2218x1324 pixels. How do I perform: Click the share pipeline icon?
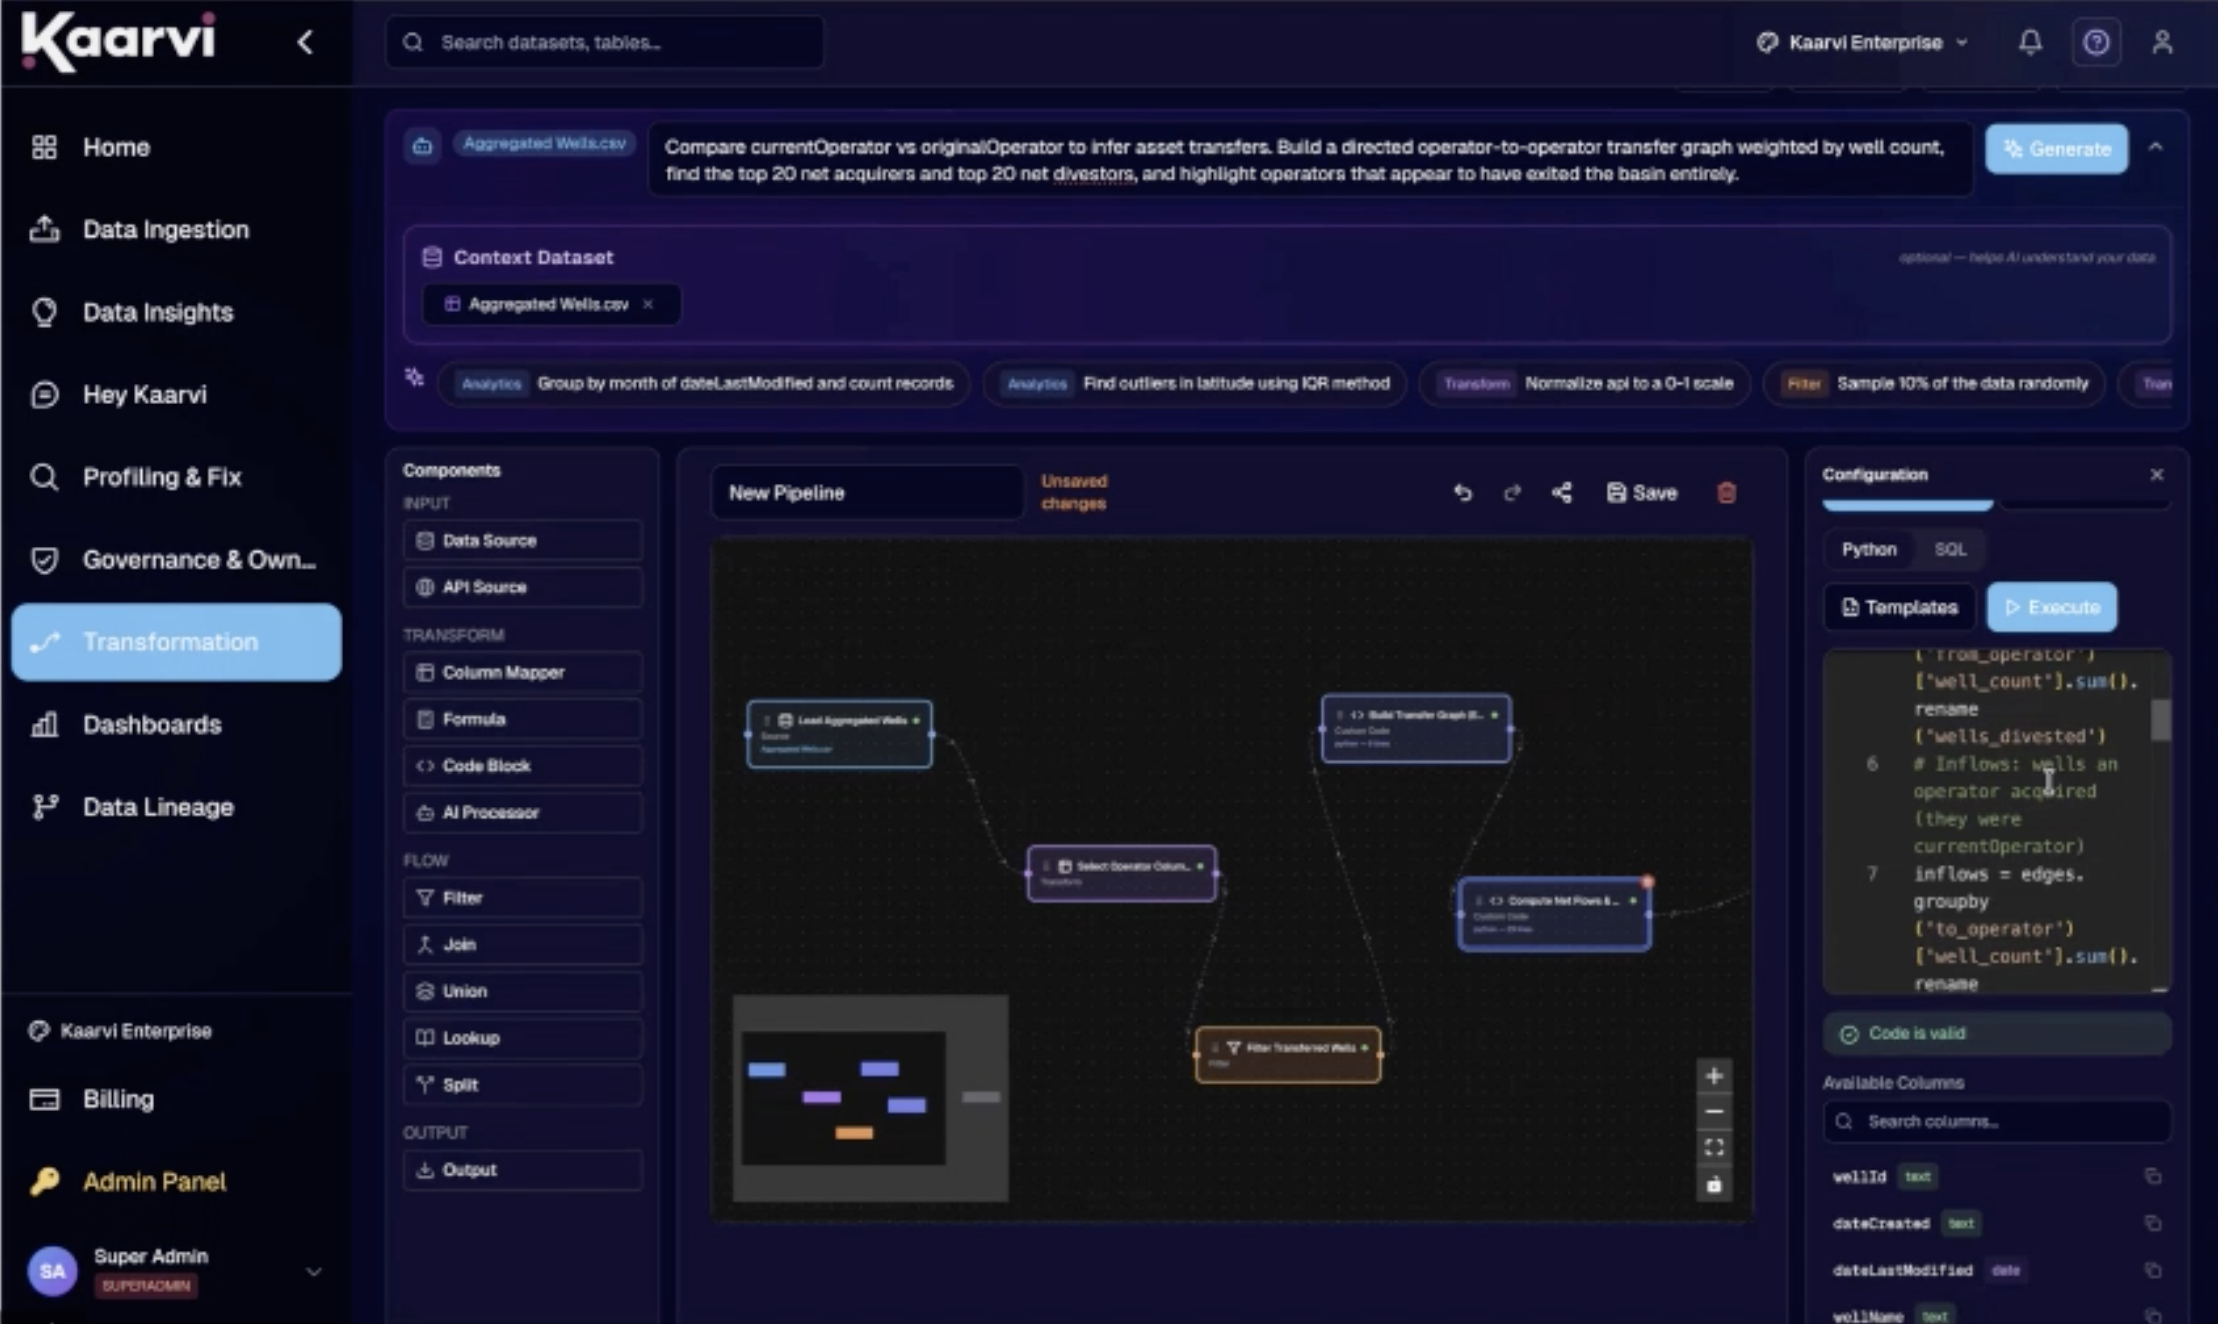point(1561,492)
